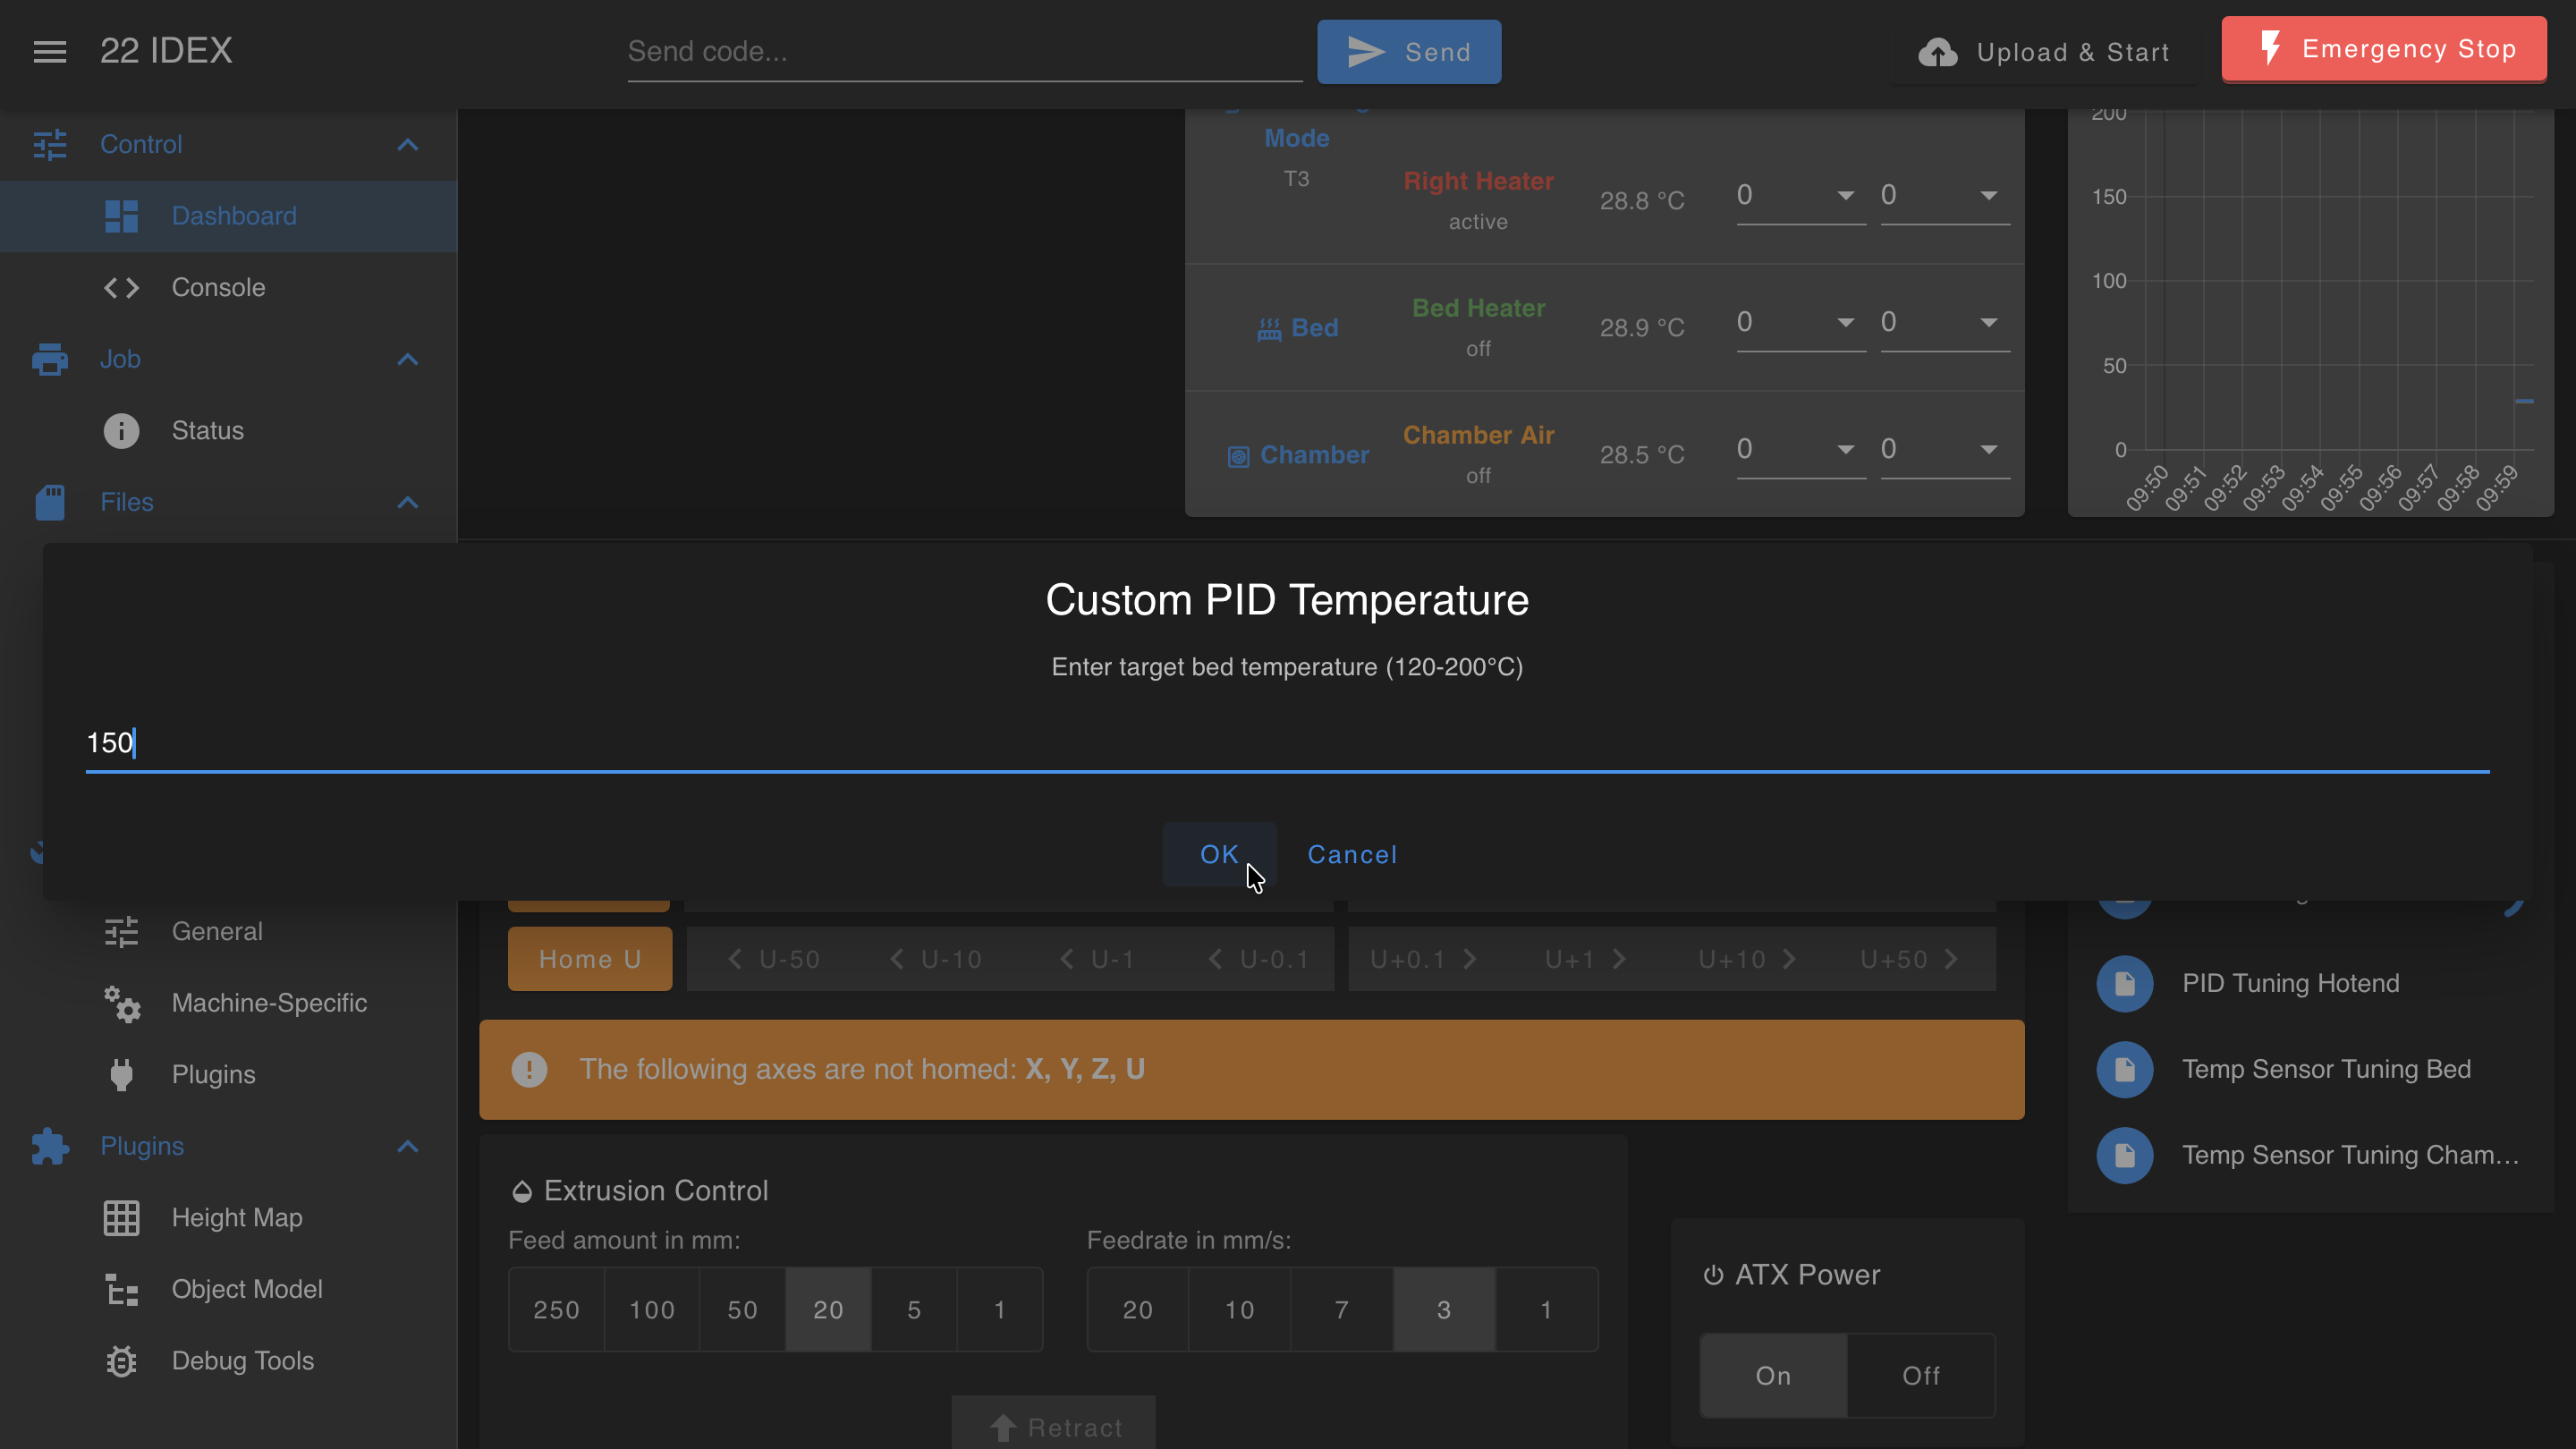This screenshot has width=2576, height=1449.
Task: Click the warning icon in axes alert
Action: 529,1070
